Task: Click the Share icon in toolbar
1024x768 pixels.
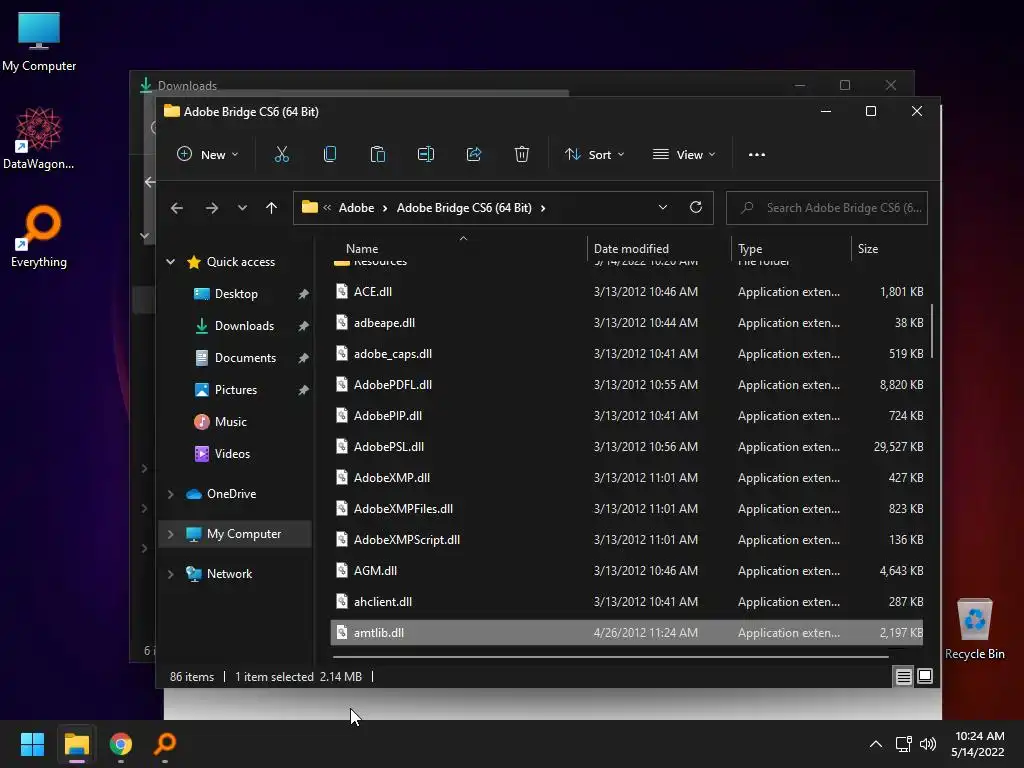Action: click(473, 155)
